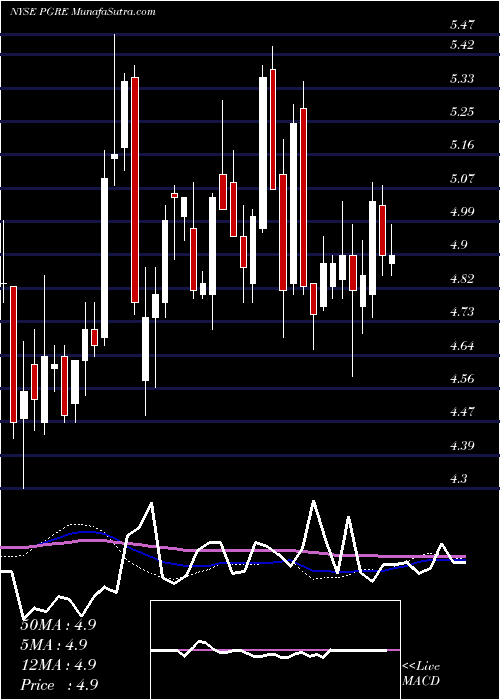
Task: Click the 4.47 price axis label
Action: click(x=462, y=411)
